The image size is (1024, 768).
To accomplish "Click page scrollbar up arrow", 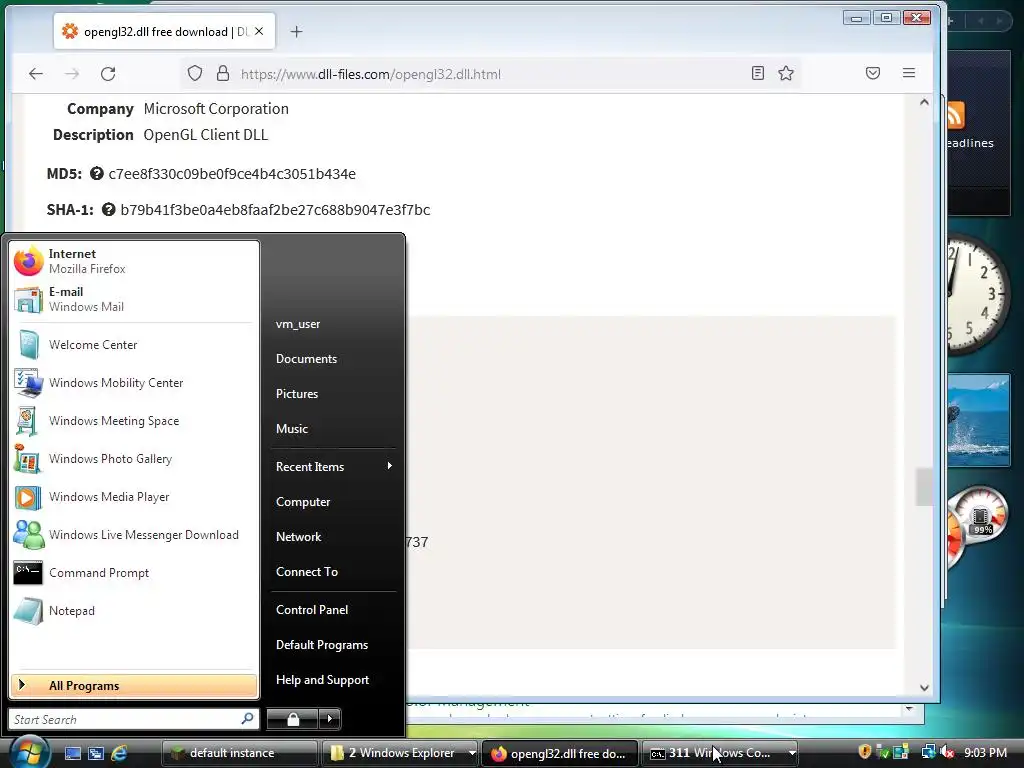I will 924,102.
